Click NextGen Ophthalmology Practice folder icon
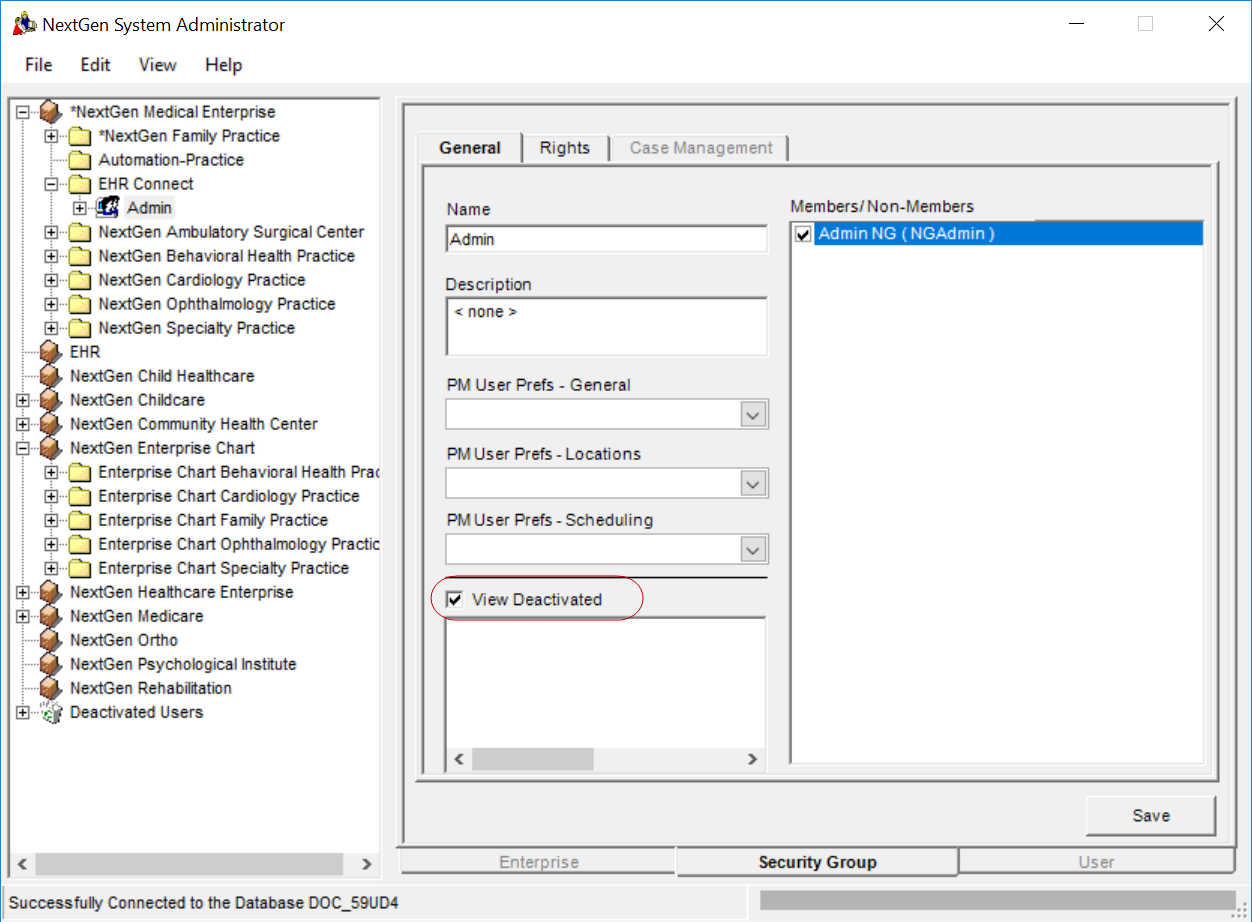 [x=80, y=304]
